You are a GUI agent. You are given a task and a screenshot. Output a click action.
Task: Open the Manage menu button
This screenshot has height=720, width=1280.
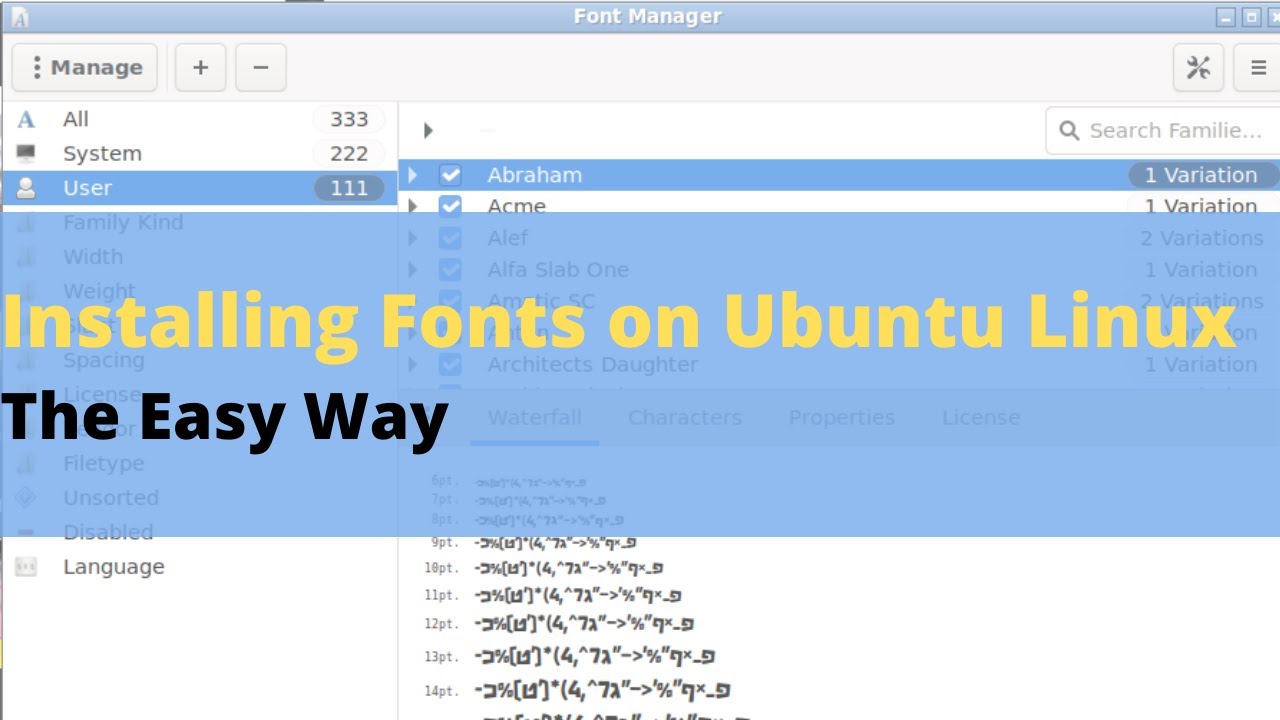coord(85,67)
